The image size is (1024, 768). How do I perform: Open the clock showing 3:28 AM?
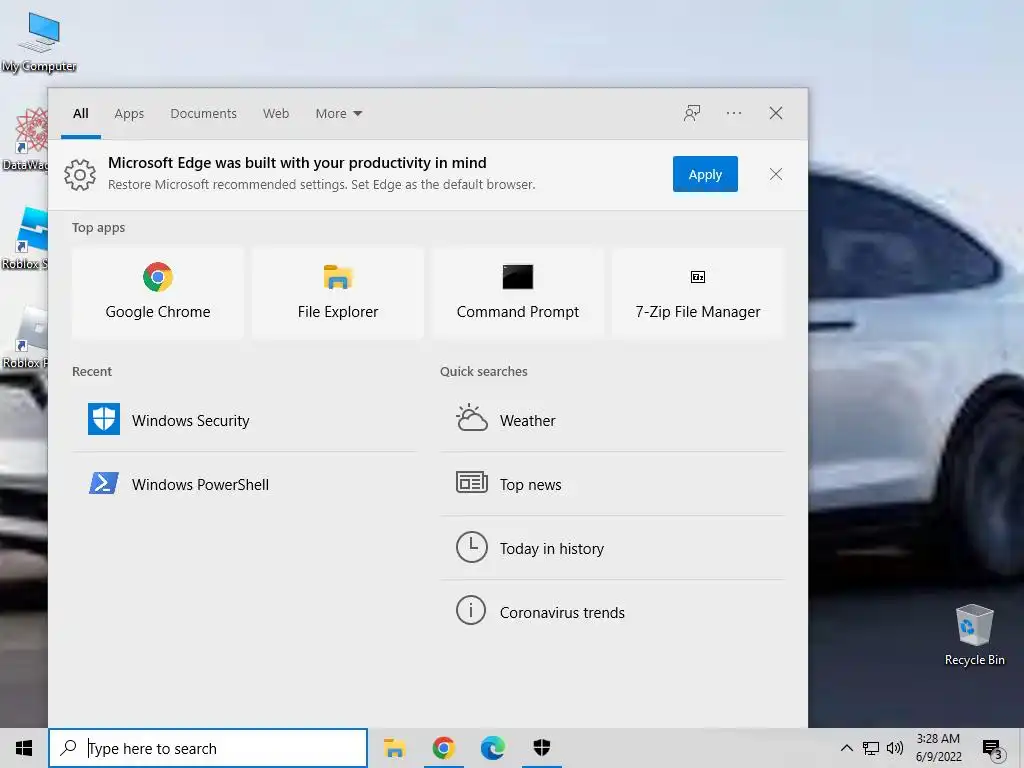(x=938, y=748)
